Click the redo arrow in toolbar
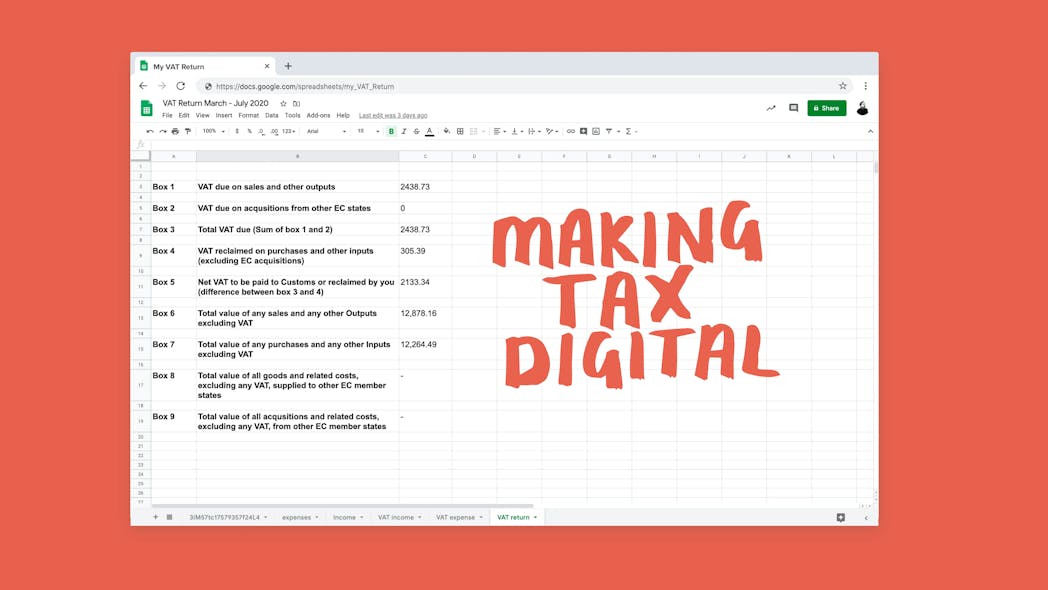 tap(162, 132)
